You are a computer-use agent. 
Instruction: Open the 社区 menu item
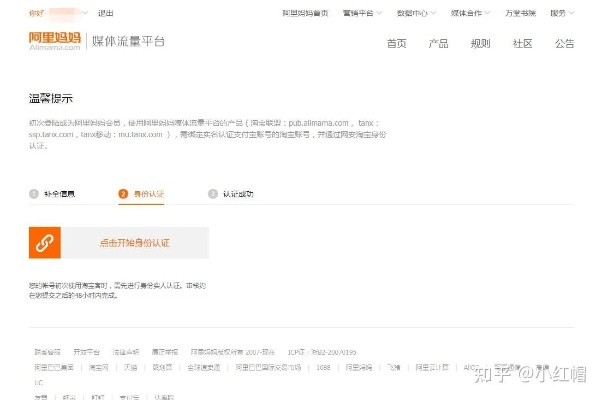pos(522,44)
